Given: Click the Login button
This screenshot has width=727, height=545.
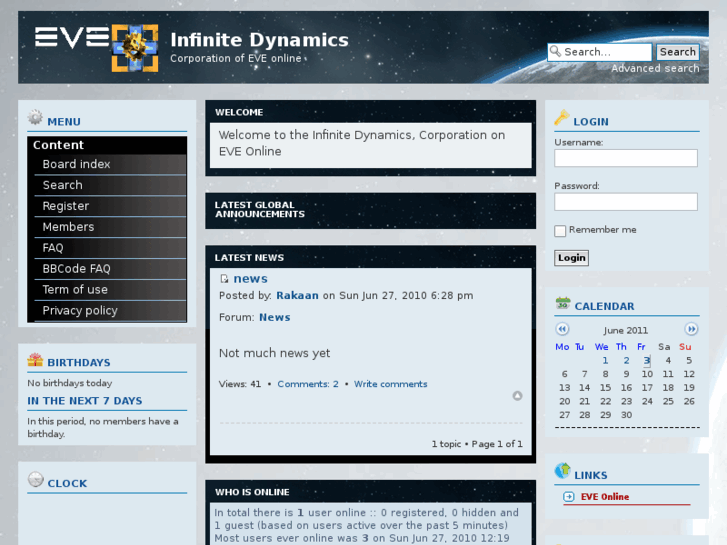Looking at the screenshot, I should (571, 258).
